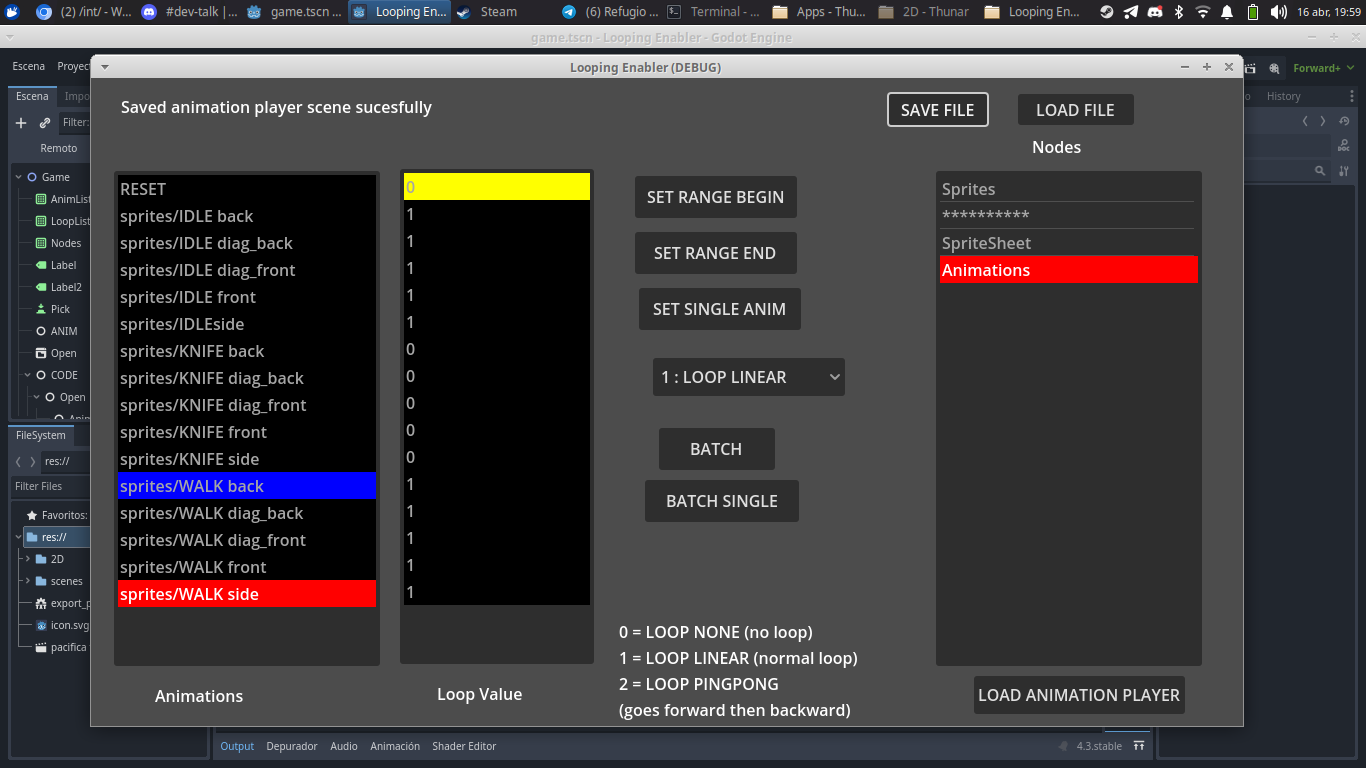The image size is (1366, 768).
Task: Open the volume control in system tray
Action: point(1279,12)
